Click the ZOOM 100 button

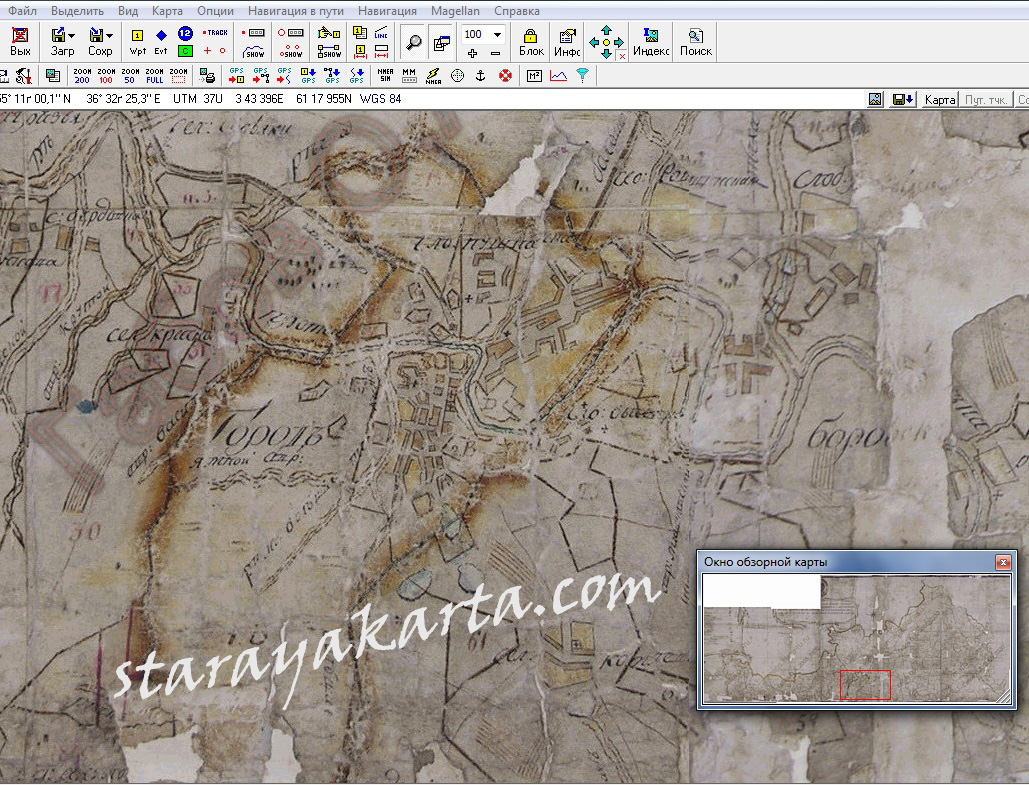click(106, 76)
